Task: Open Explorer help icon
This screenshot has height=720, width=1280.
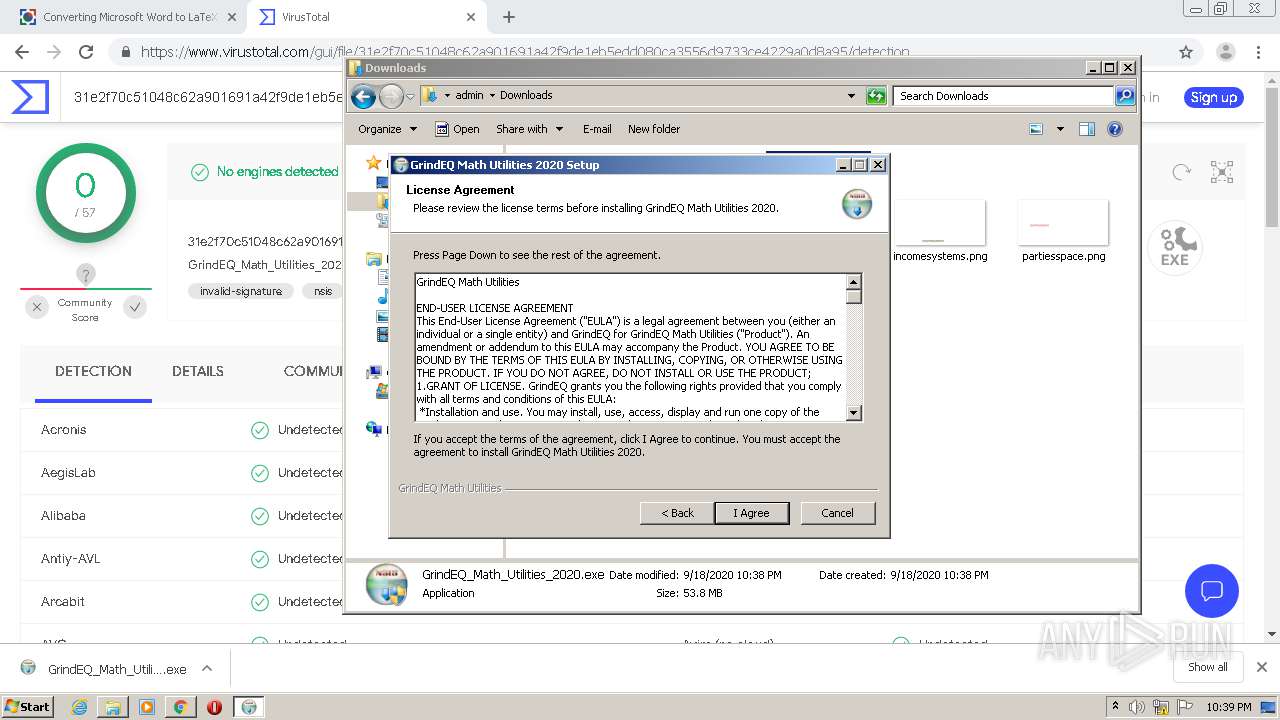Action: [x=1115, y=129]
